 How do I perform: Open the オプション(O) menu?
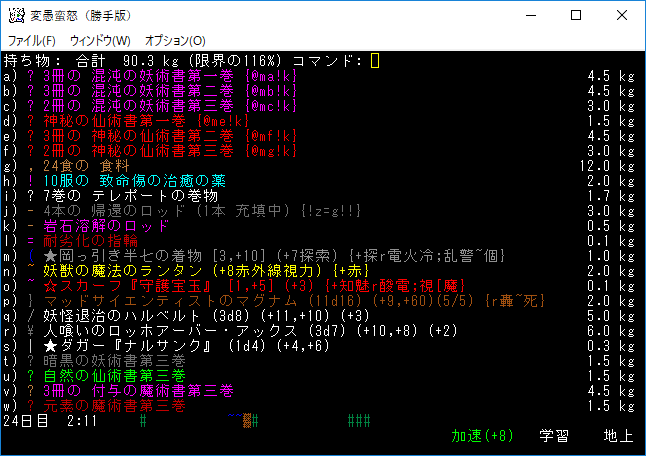(175, 40)
